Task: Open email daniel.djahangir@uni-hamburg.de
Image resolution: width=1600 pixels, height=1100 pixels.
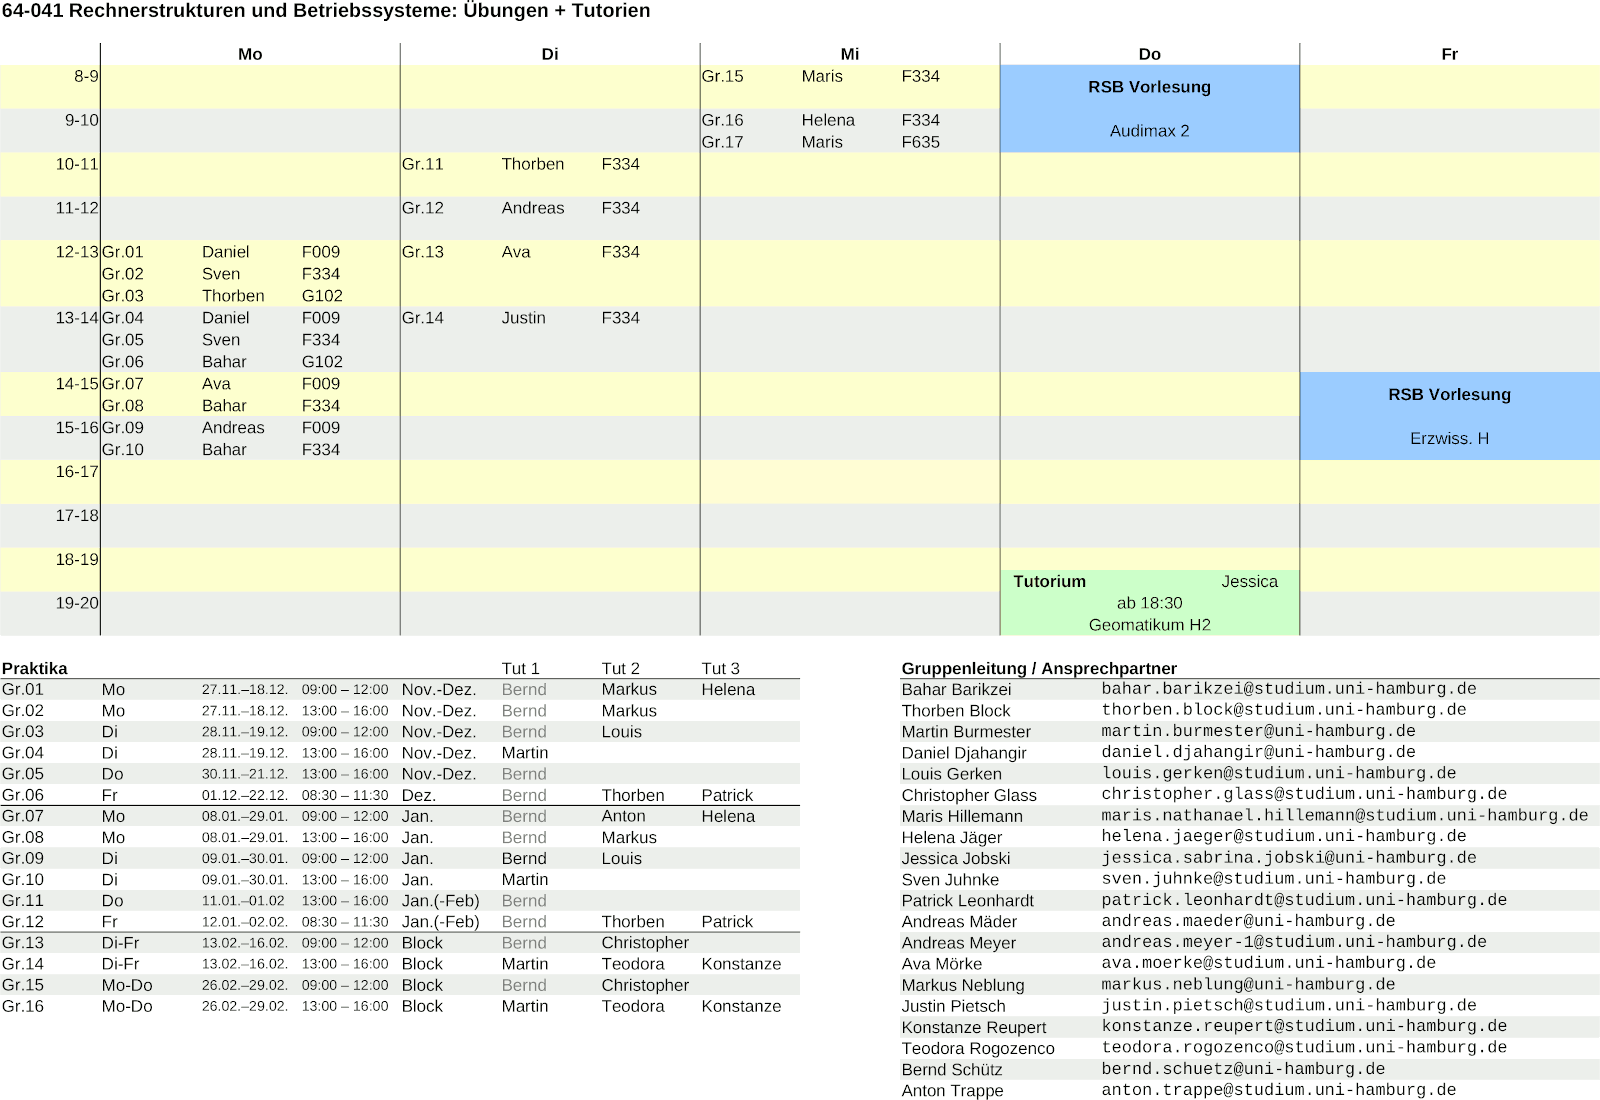Action: click(1259, 752)
